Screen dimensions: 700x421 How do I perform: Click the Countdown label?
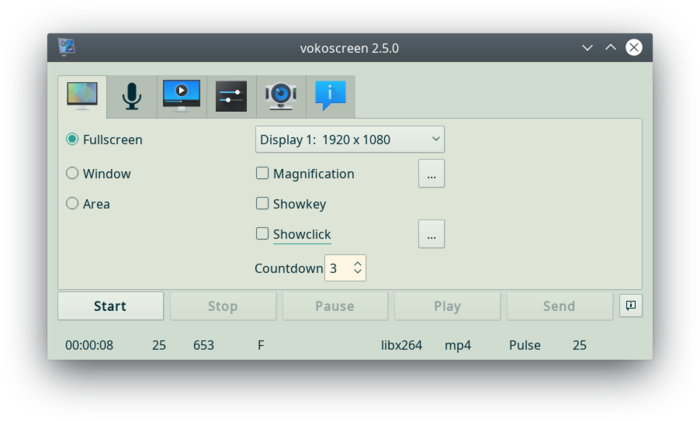point(289,268)
